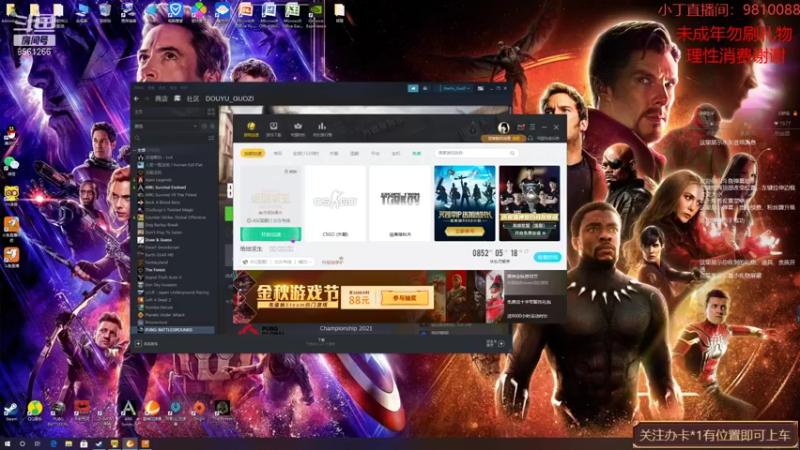Select the CSGO game card
This screenshot has height=450, width=800.
[335, 203]
